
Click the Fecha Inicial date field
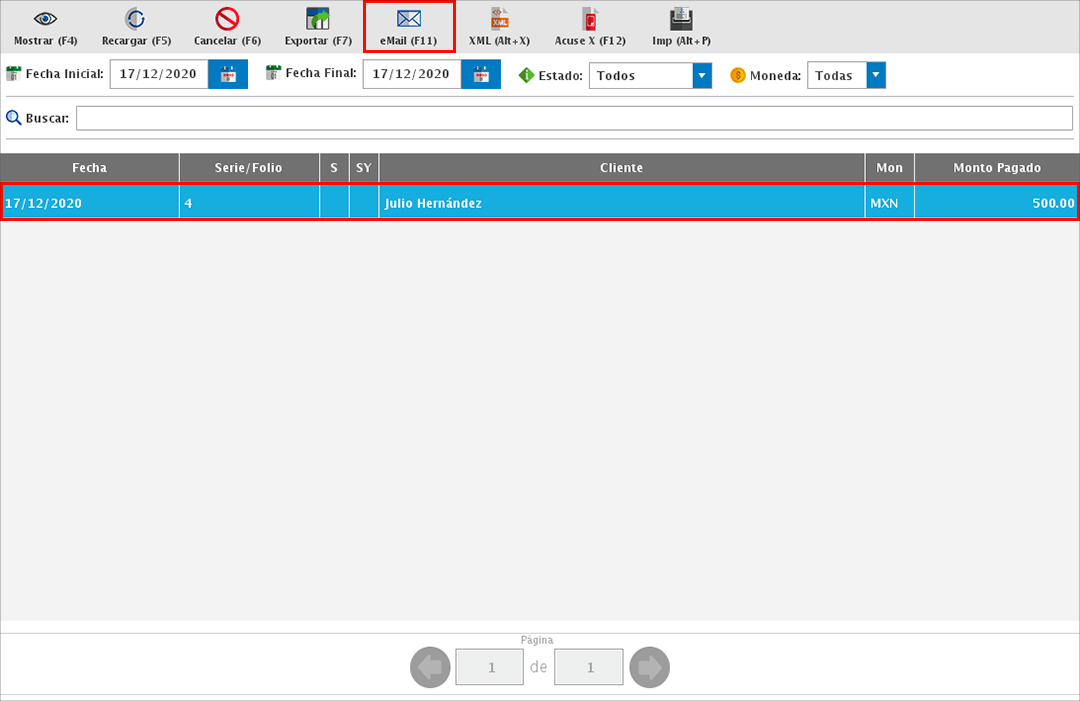(x=159, y=75)
